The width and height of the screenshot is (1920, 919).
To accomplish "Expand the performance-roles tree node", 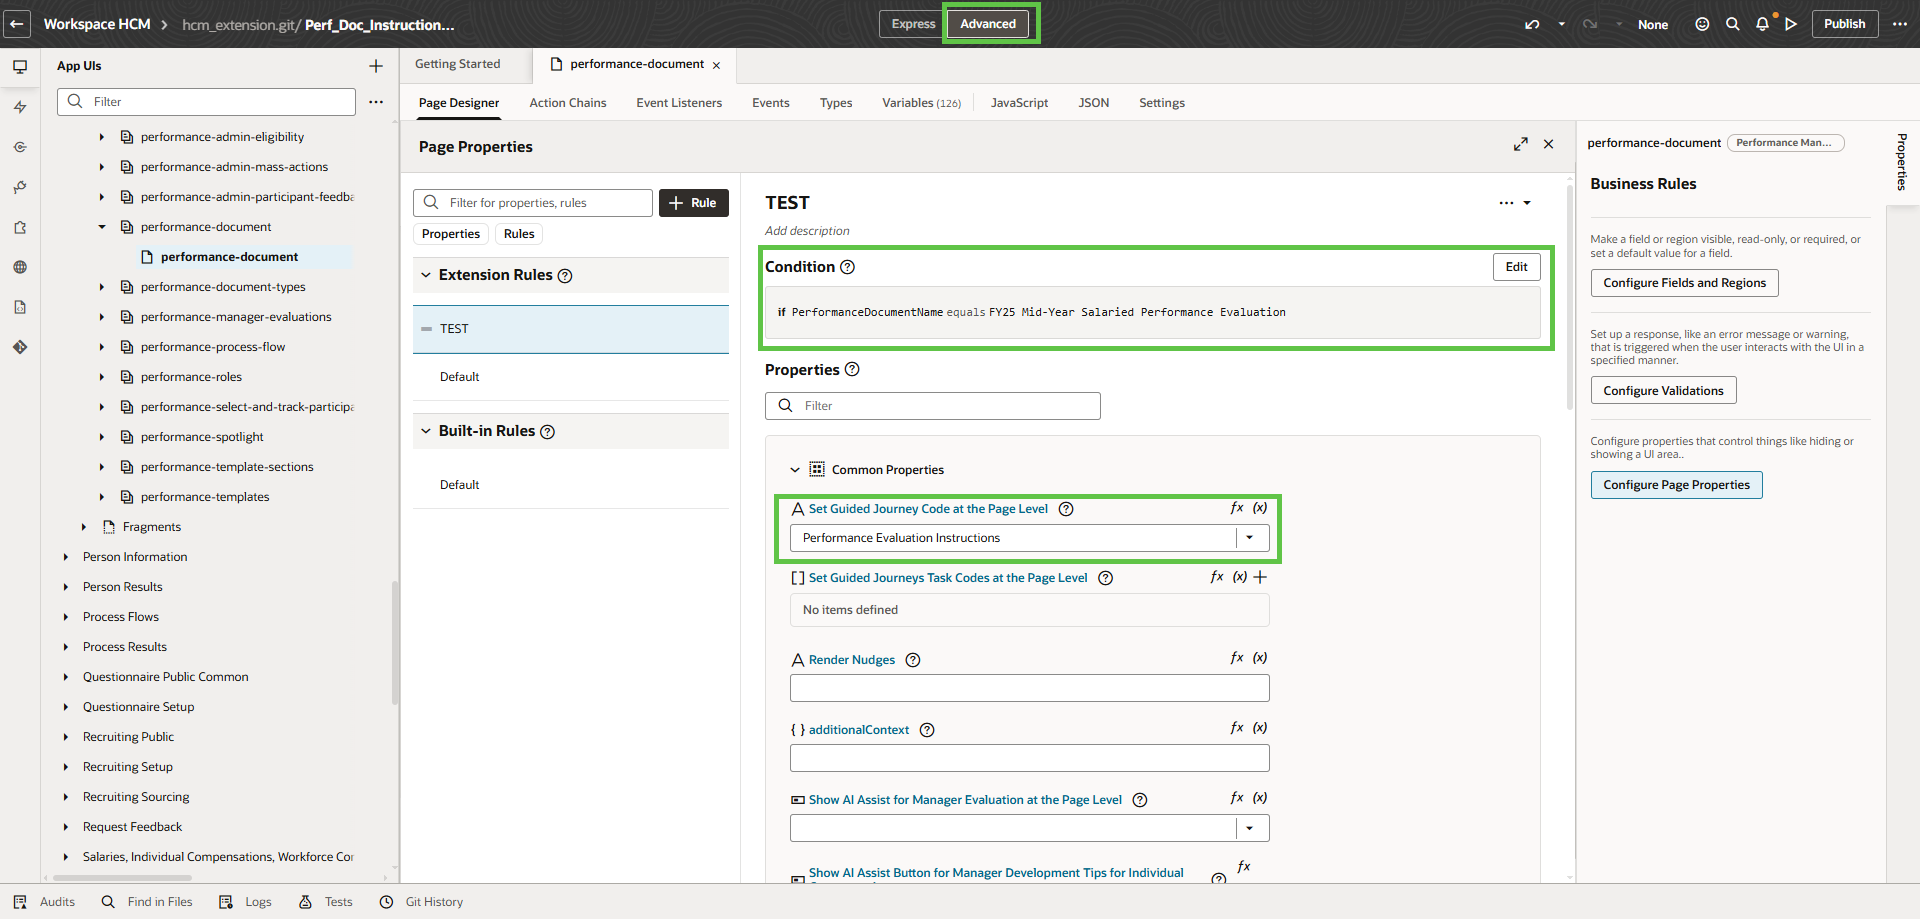I will 102,377.
